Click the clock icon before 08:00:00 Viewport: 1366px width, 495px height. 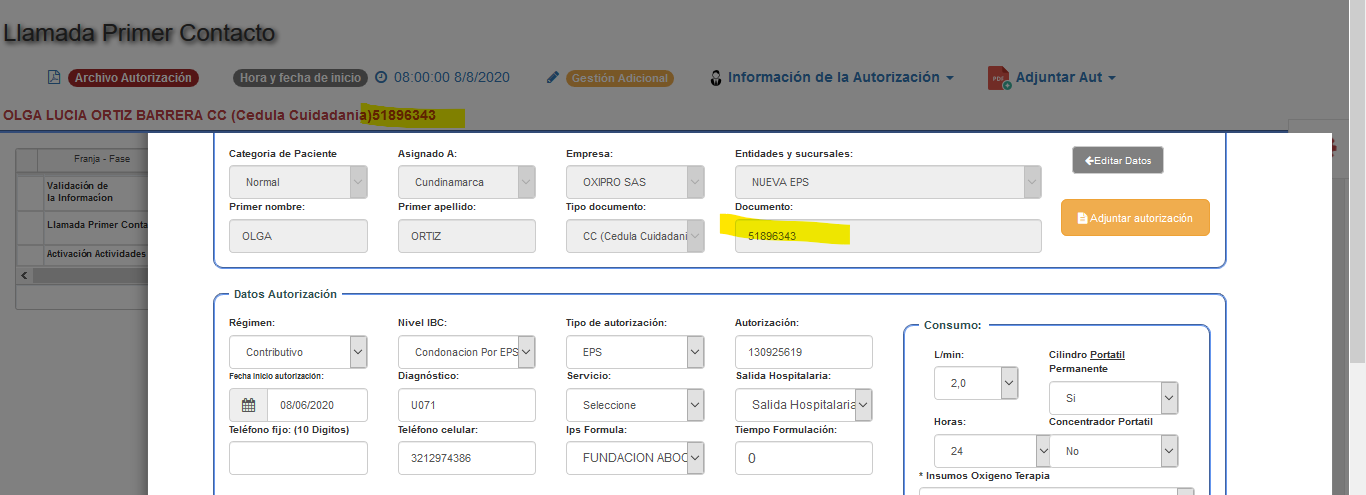coord(381,77)
